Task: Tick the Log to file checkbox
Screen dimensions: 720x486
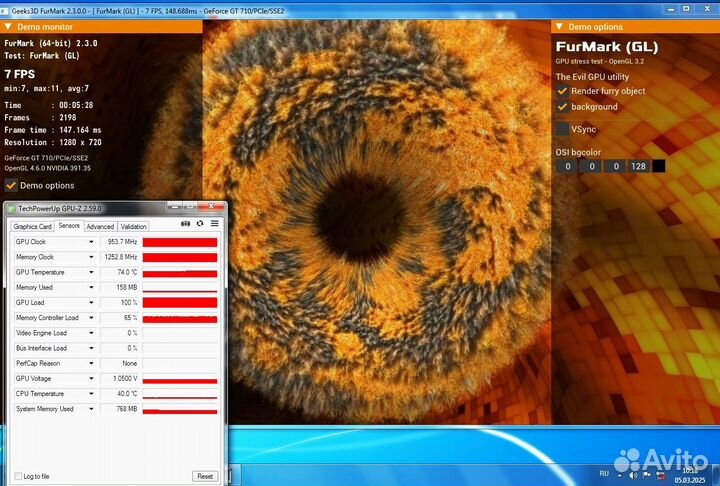Action: tap(18, 476)
